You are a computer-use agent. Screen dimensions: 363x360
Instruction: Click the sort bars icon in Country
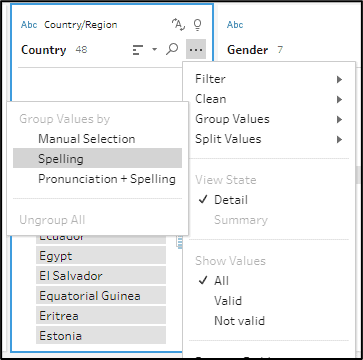coord(138,50)
